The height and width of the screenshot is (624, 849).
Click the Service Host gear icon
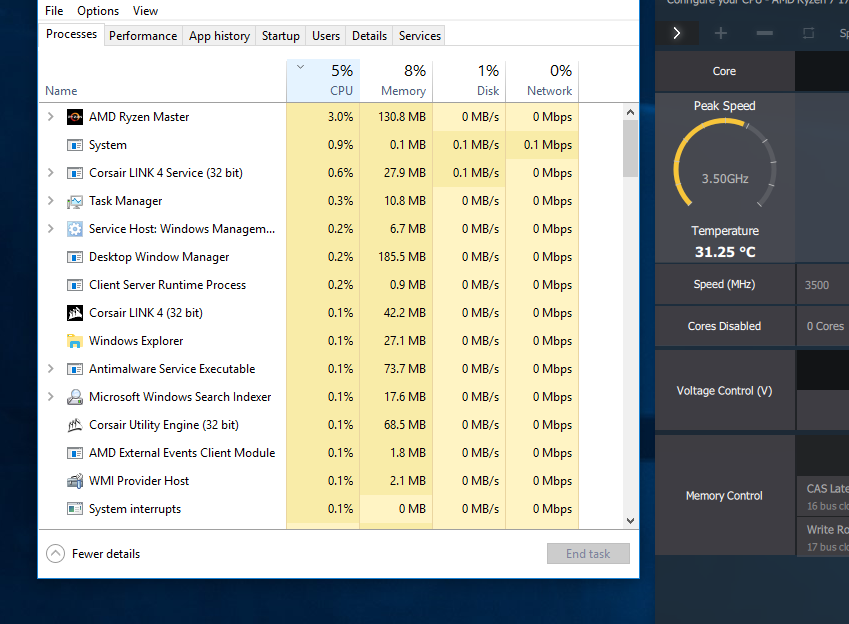coord(75,229)
